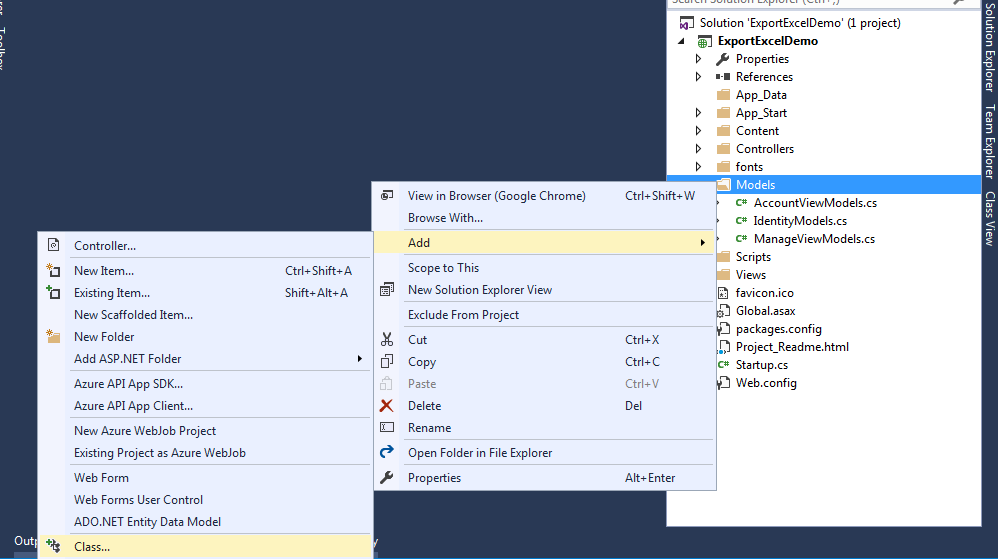Click the New Folder icon in the submenu
Image resolution: width=998 pixels, height=559 pixels.
[53, 337]
